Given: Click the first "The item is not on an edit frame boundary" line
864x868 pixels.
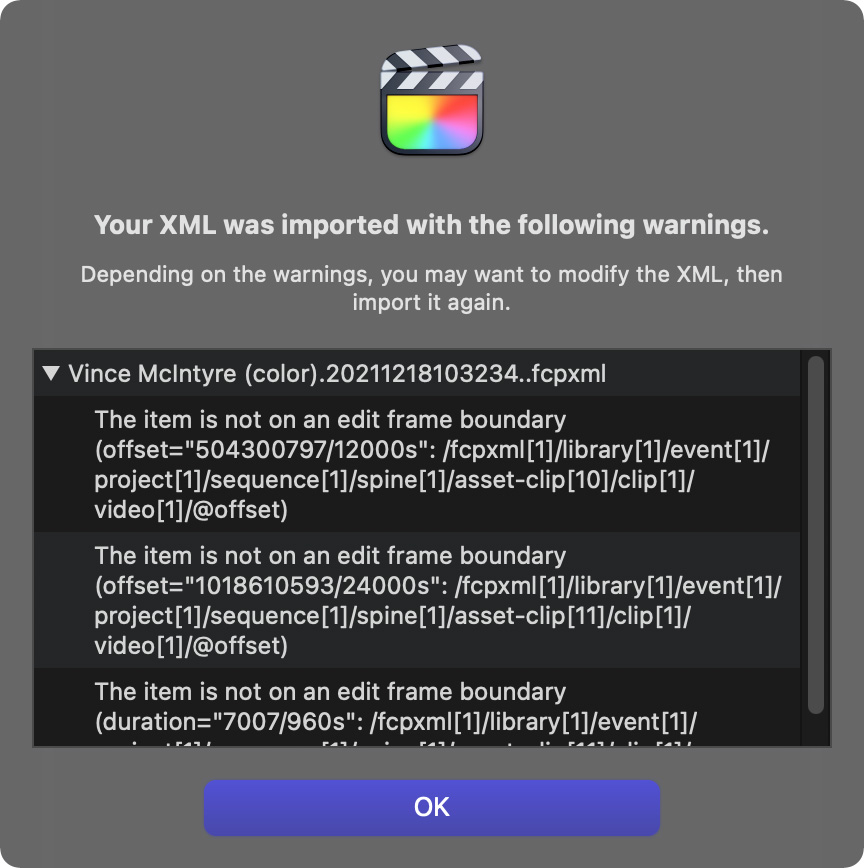Looking at the screenshot, I should [330, 420].
